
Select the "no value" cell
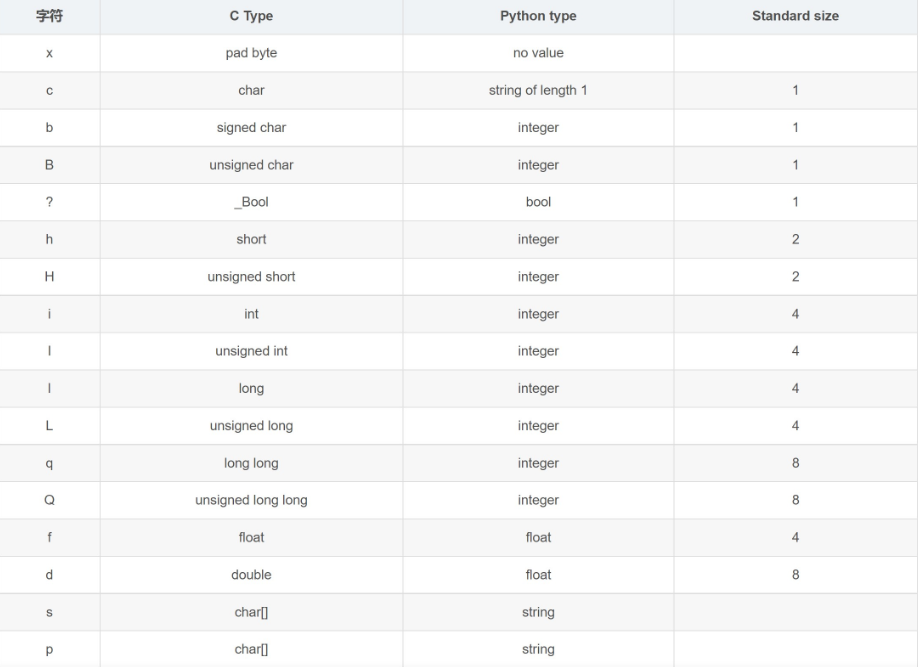[x=538, y=53]
